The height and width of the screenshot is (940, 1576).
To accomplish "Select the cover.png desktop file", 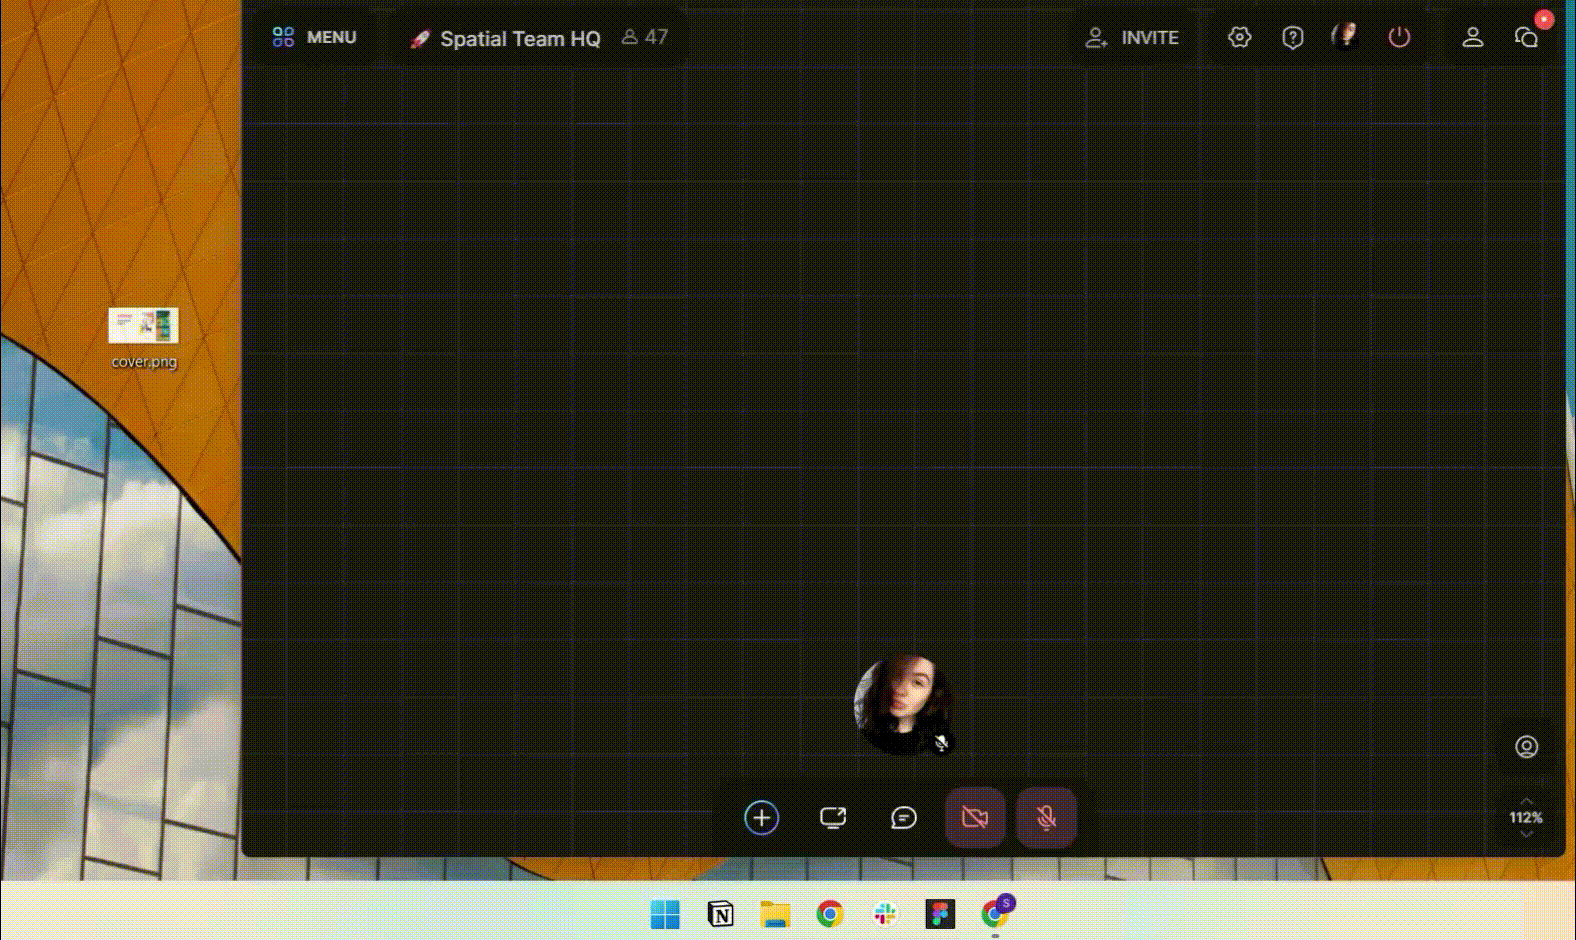I will 144,339.
